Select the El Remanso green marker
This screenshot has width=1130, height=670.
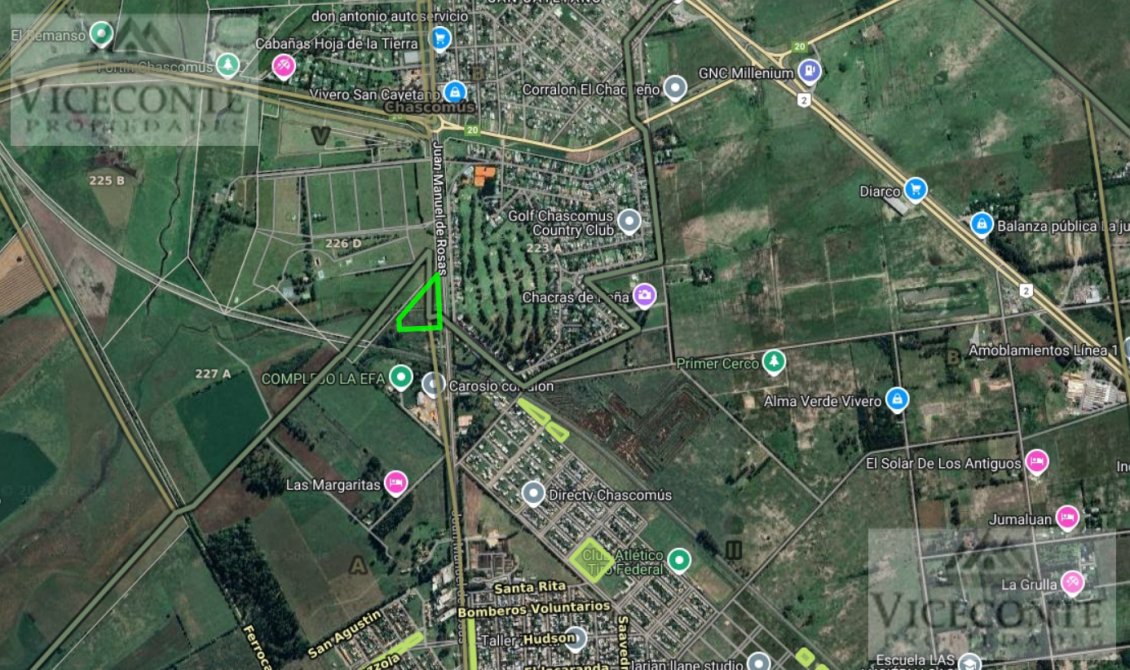(x=101, y=33)
